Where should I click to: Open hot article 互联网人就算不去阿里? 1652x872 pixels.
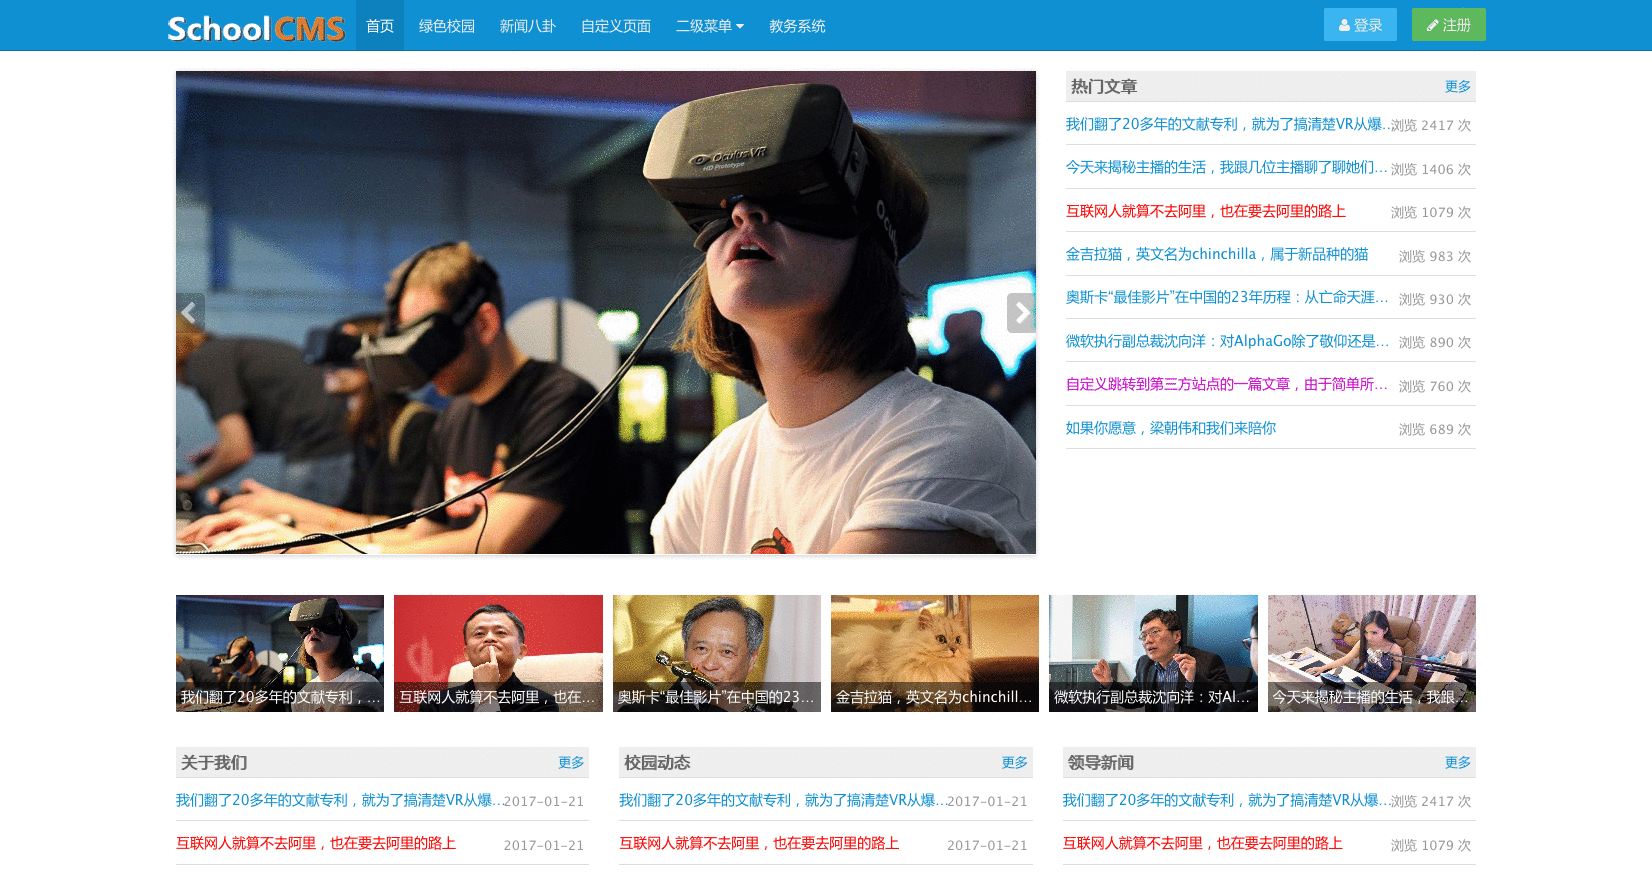1206,211
